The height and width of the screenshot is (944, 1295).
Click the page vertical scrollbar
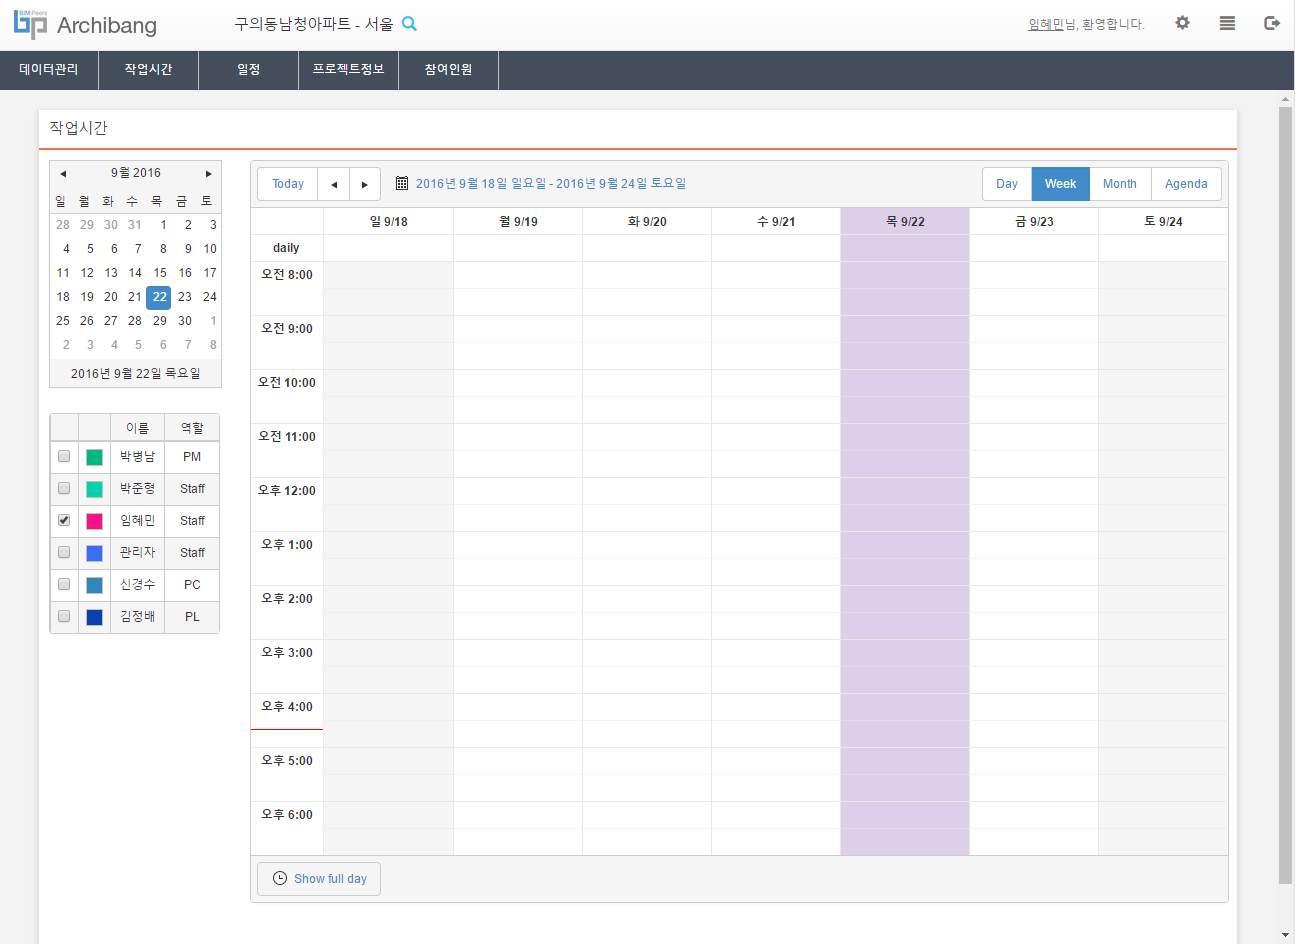click(1285, 495)
